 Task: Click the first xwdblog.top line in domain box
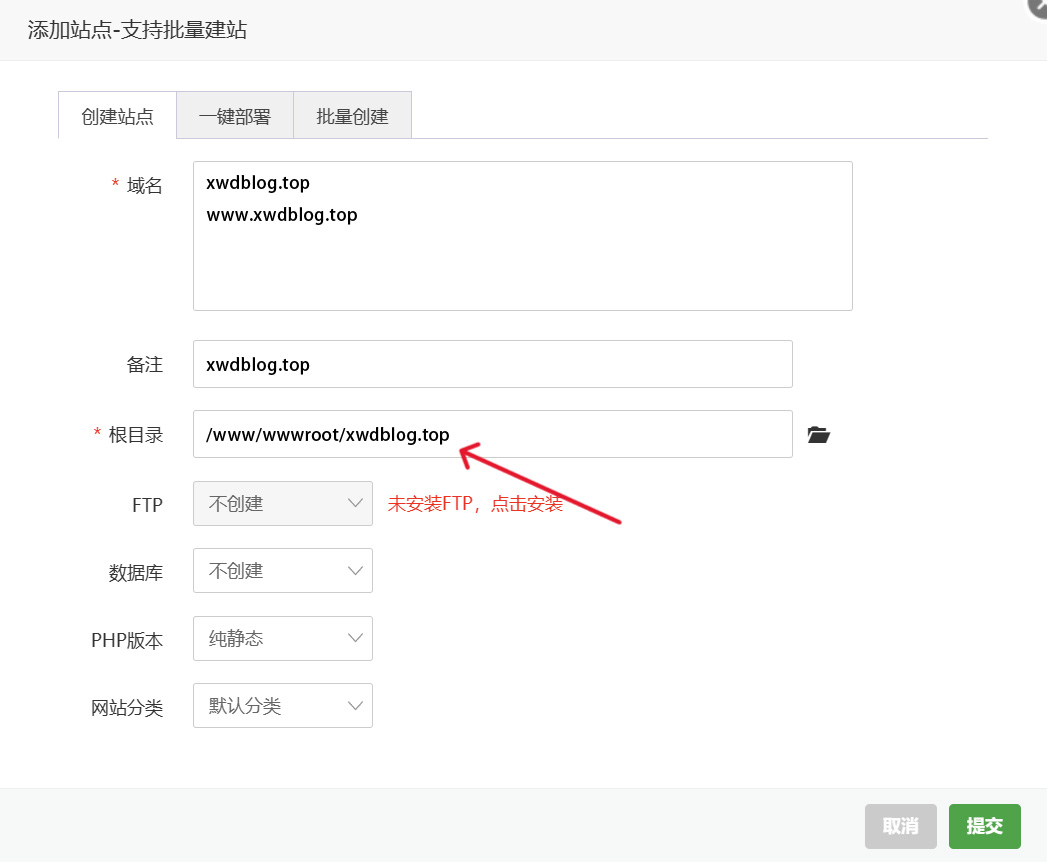point(258,183)
